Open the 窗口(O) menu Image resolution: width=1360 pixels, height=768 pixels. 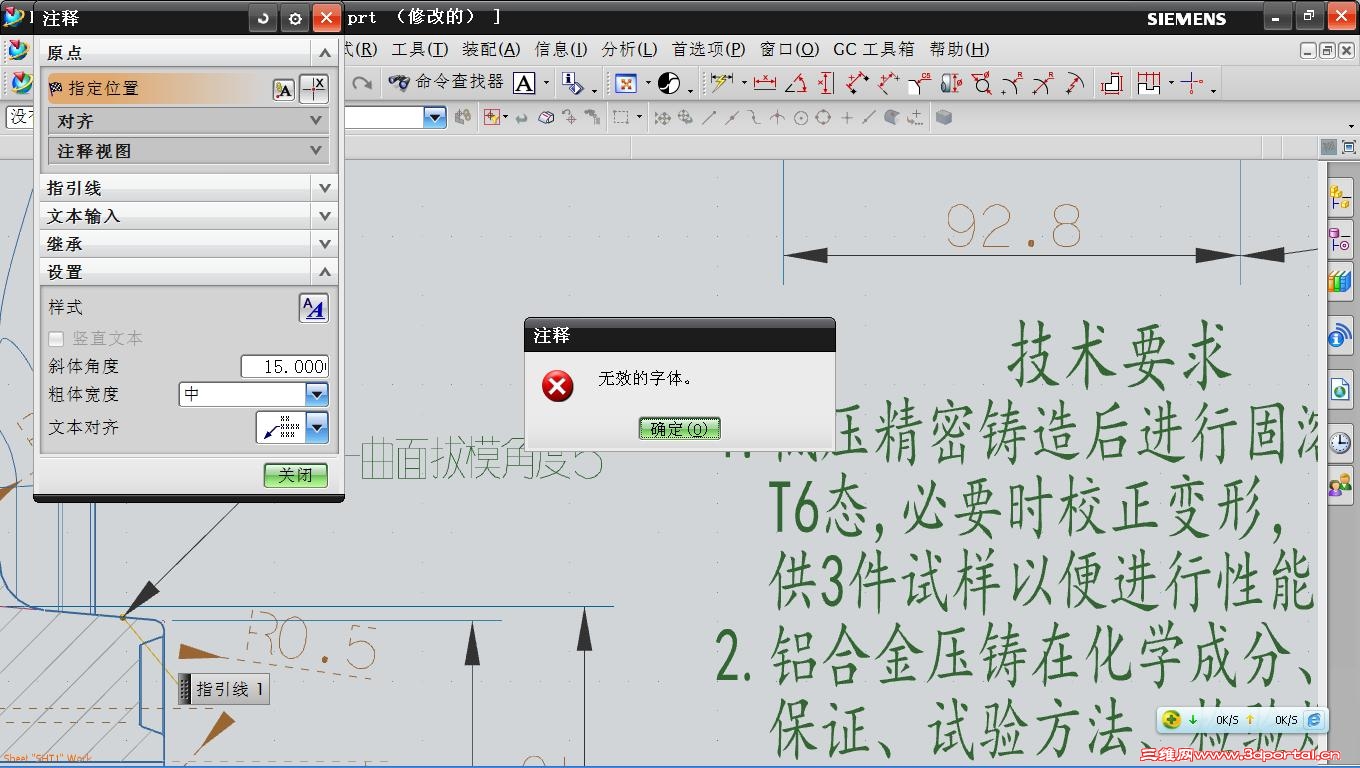(x=789, y=49)
